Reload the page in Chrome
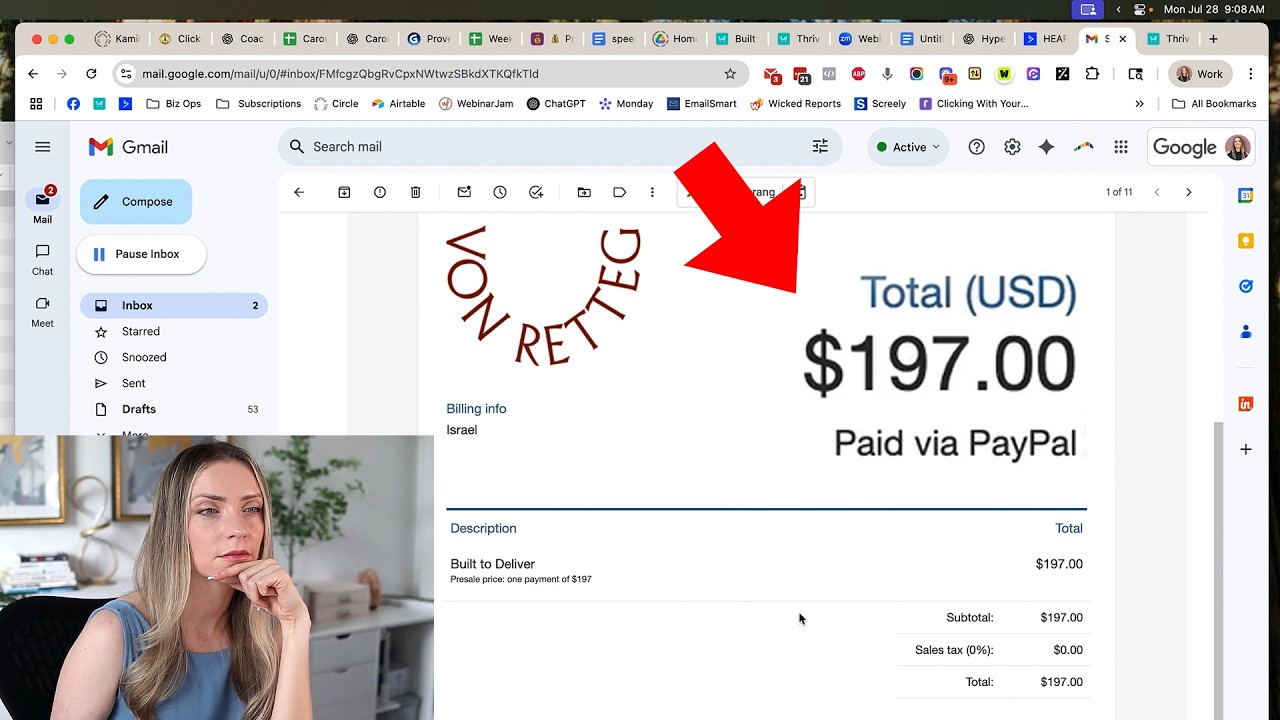Image resolution: width=1280 pixels, height=720 pixels. point(91,74)
